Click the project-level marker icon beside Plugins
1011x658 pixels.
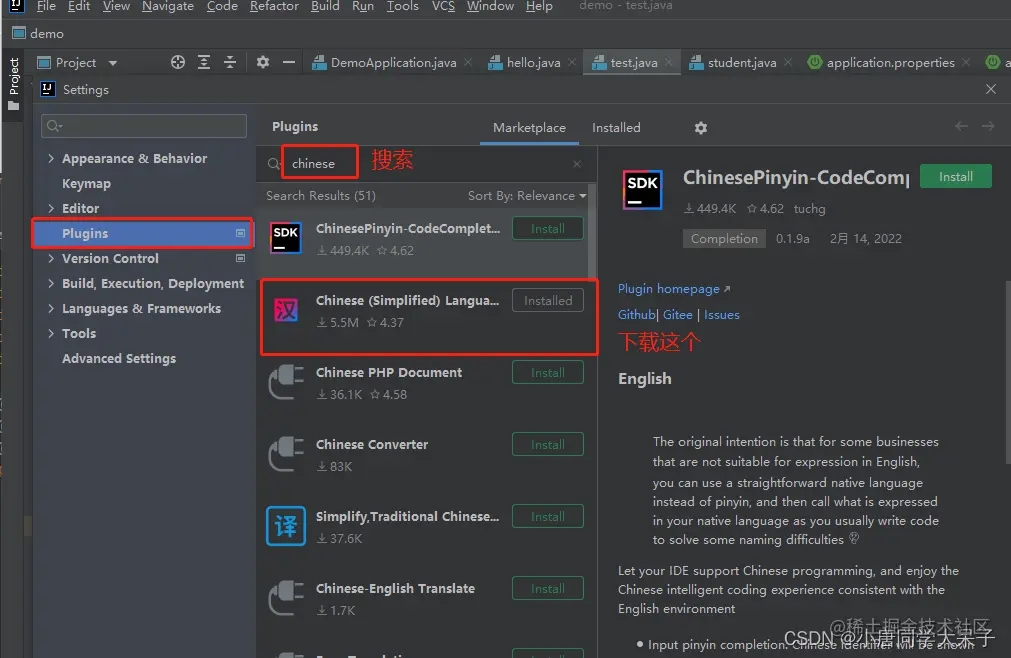click(x=240, y=233)
